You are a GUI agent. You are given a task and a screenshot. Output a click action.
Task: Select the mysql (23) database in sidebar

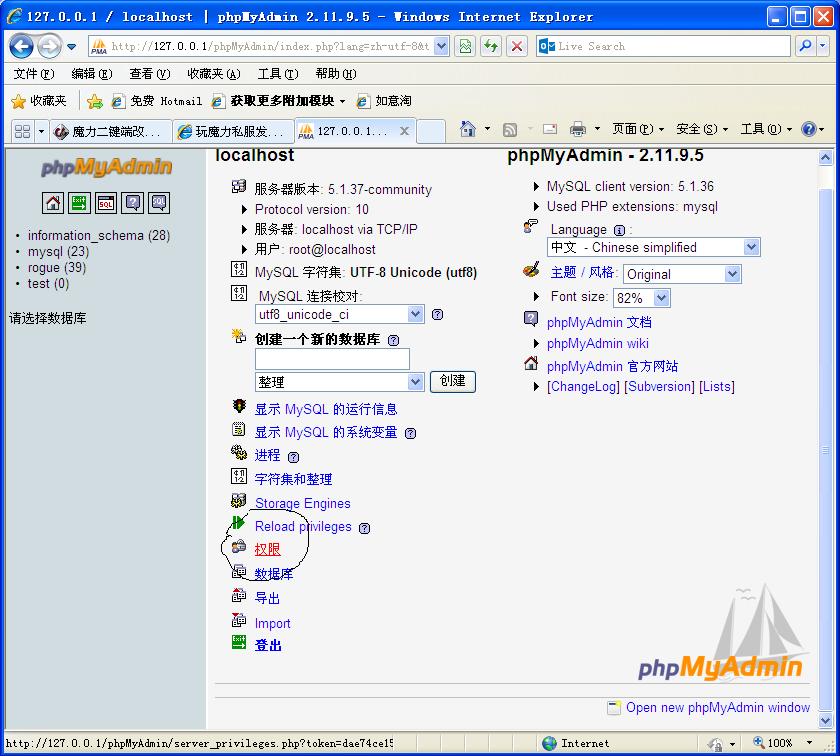58,252
